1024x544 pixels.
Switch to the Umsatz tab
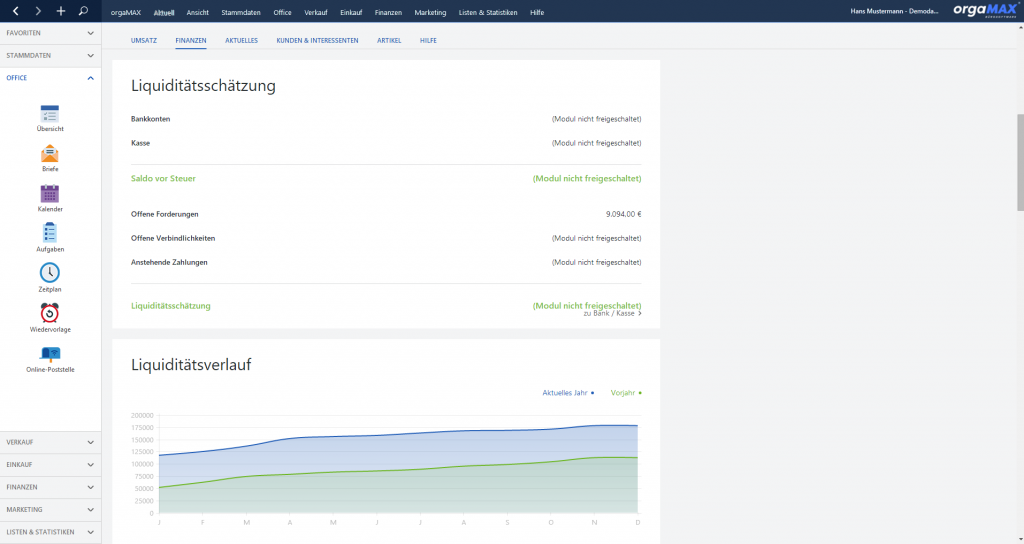tap(144, 40)
